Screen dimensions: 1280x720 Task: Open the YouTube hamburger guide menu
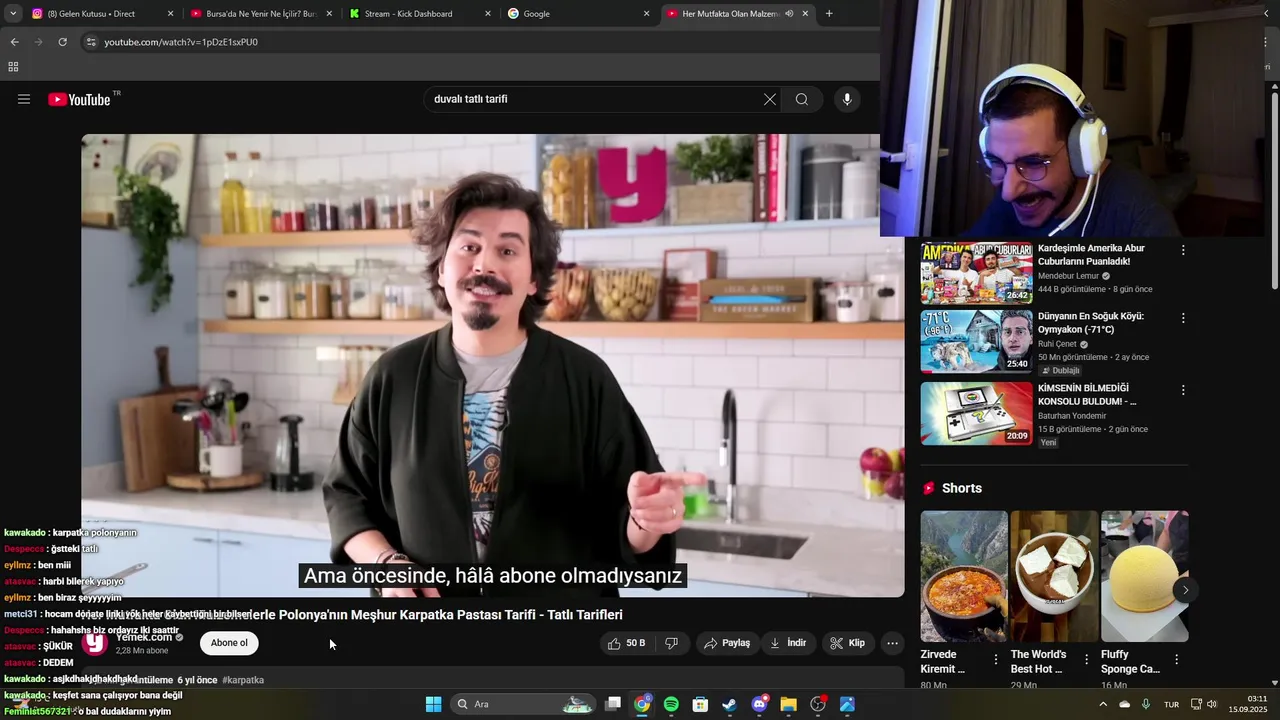tap(24, 99)
